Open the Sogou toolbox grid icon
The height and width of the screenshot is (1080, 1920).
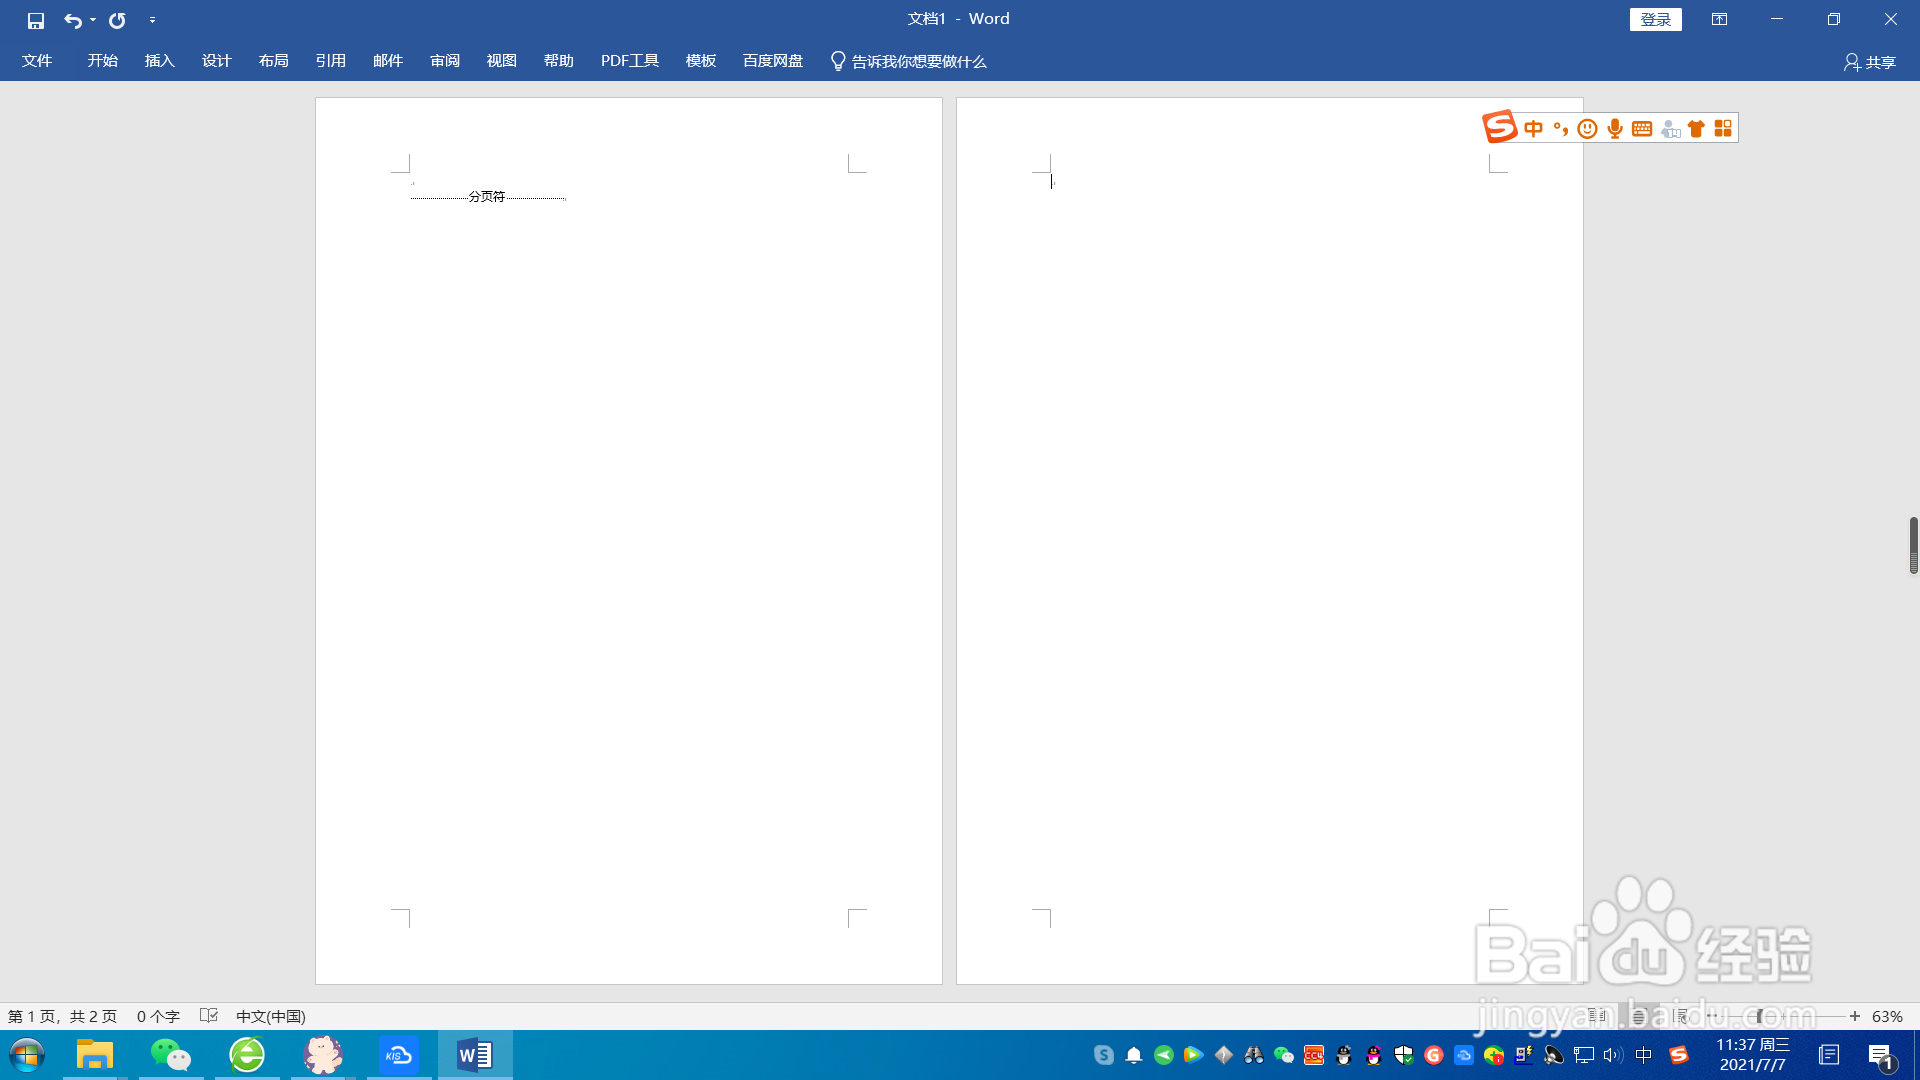pyautogui.click(x=1723, y=128)
